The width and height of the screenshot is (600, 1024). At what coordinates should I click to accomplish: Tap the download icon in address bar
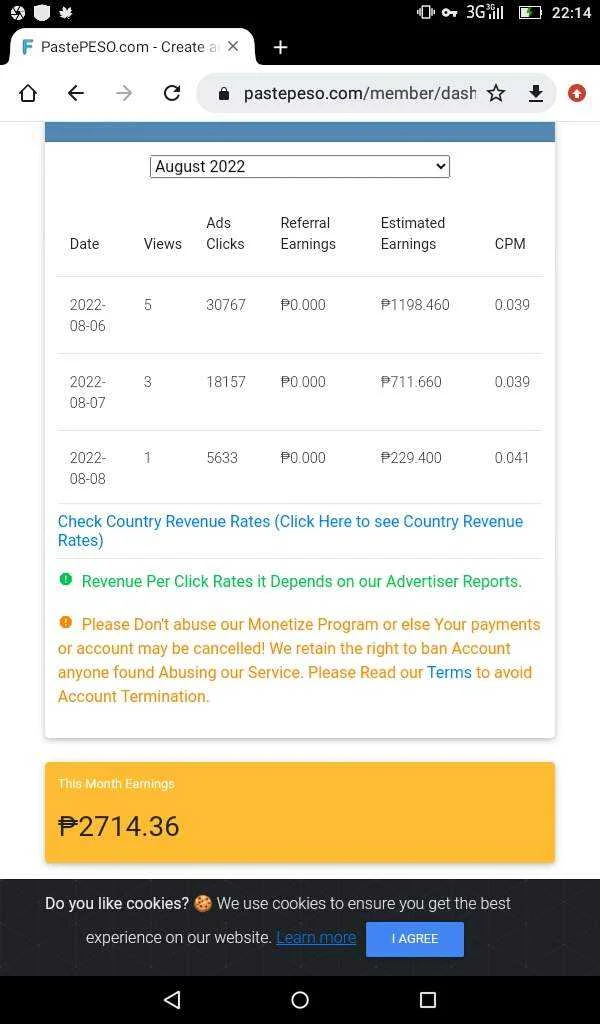[535, 93]
